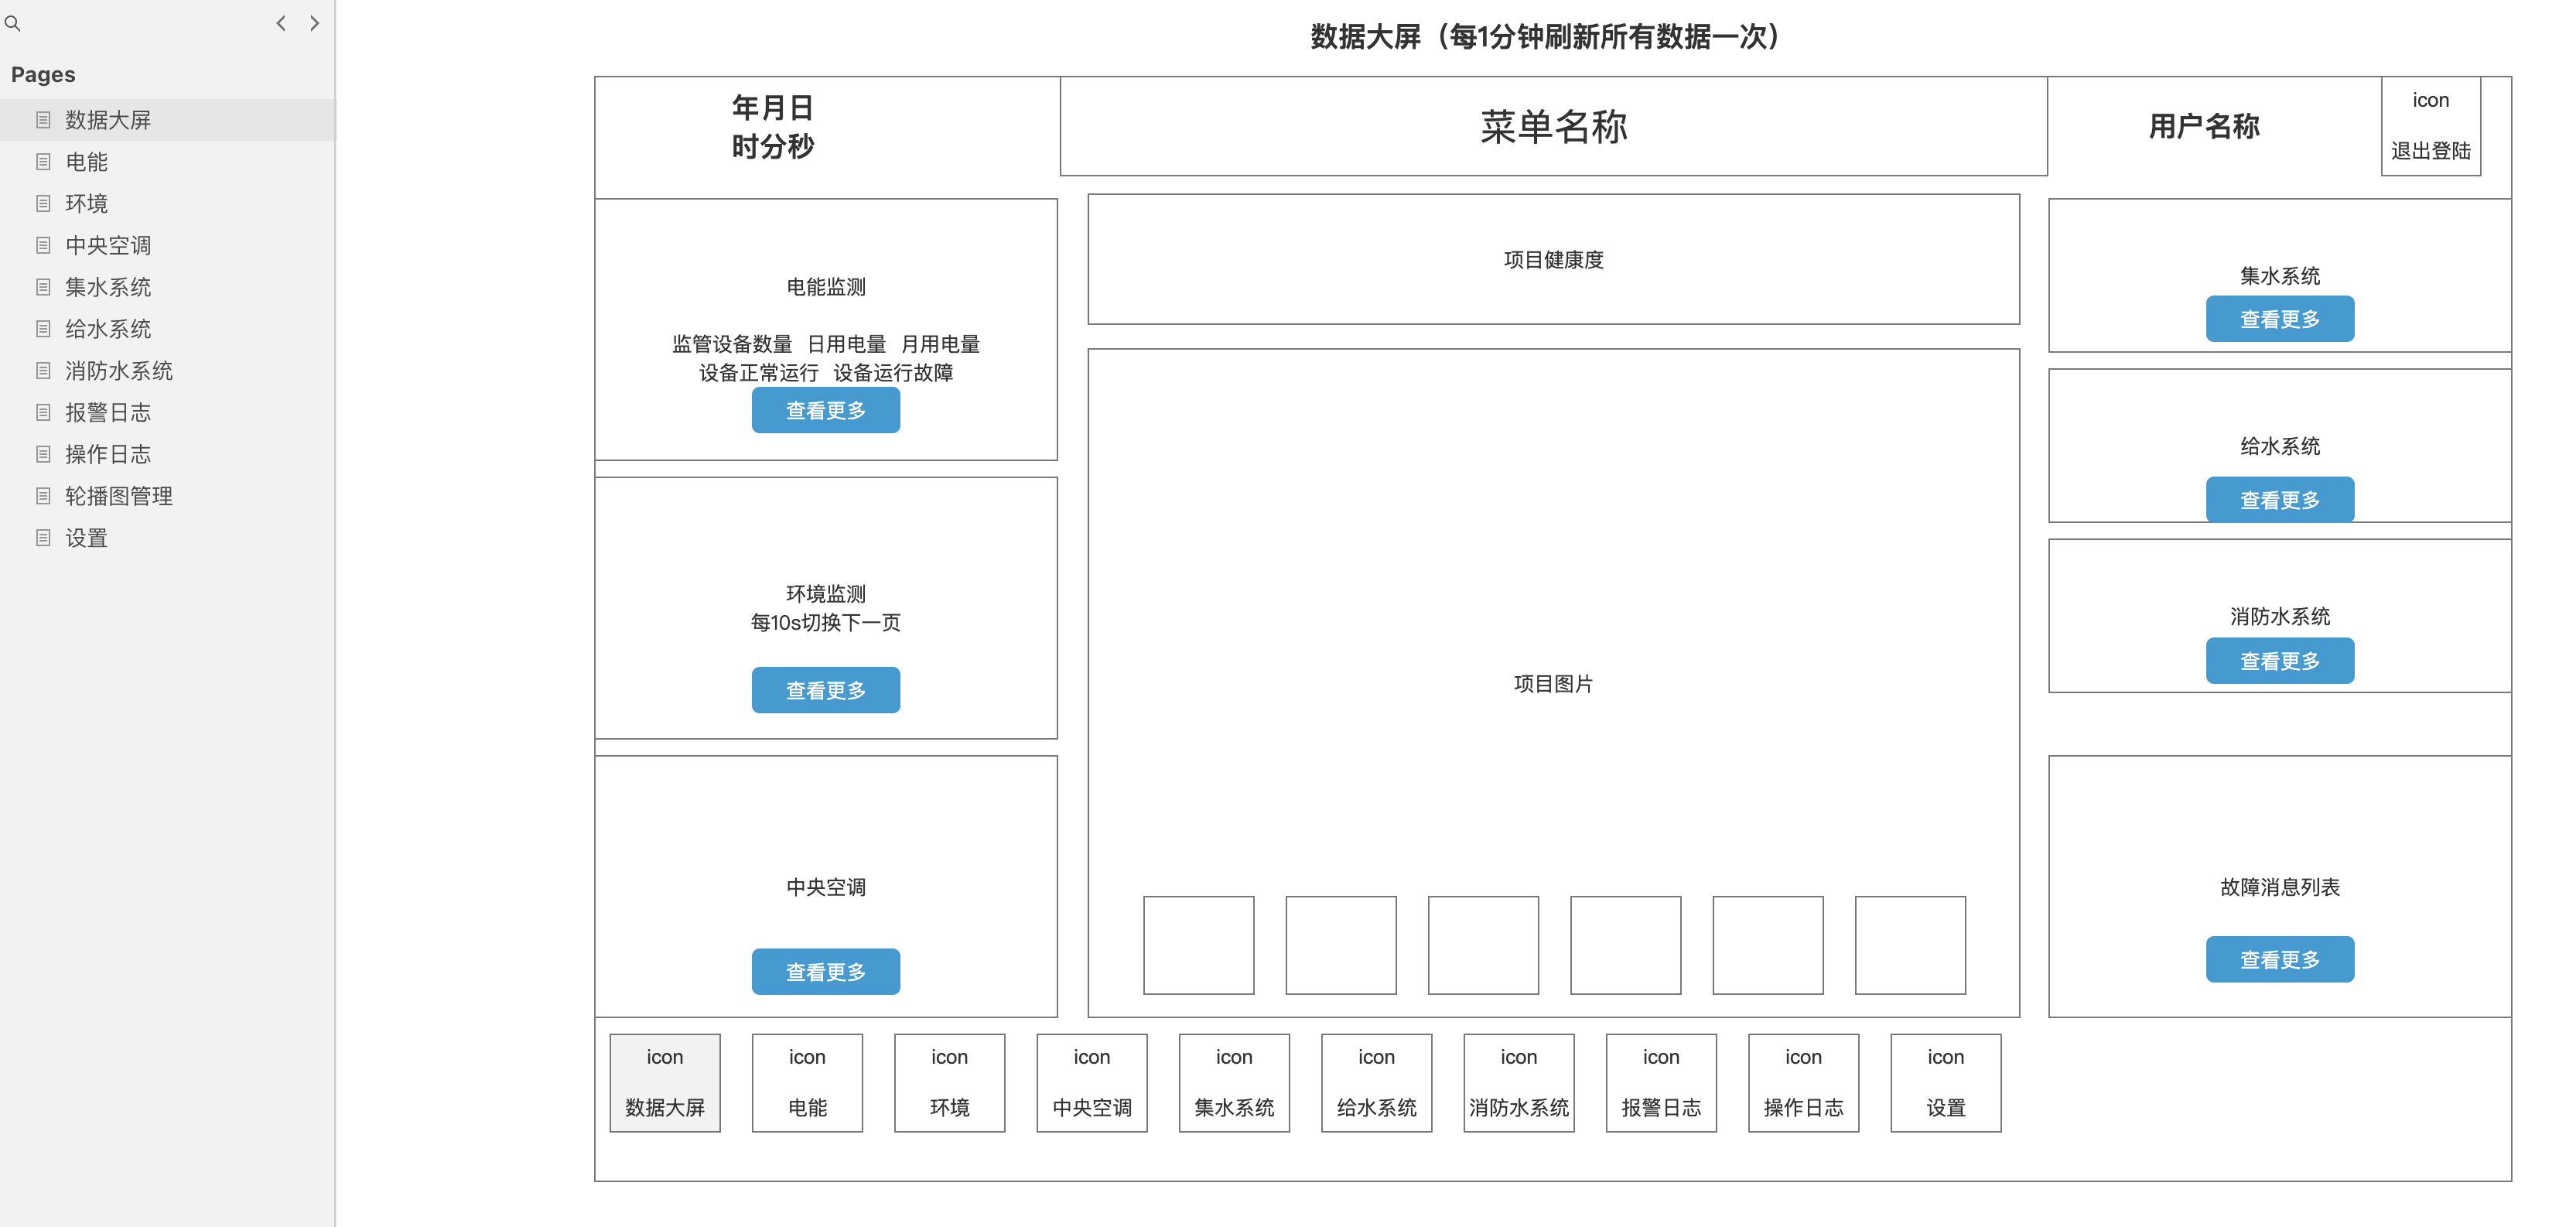Click 查看更多 in 给水系统 panel
2576x1227 pixels.
2279,500
